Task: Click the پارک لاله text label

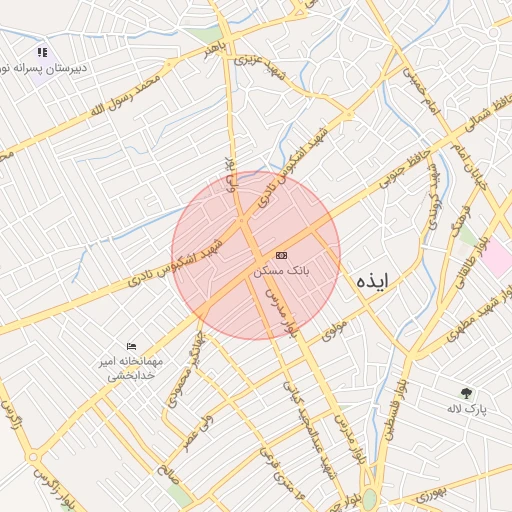Action: (x=467, y=409)
